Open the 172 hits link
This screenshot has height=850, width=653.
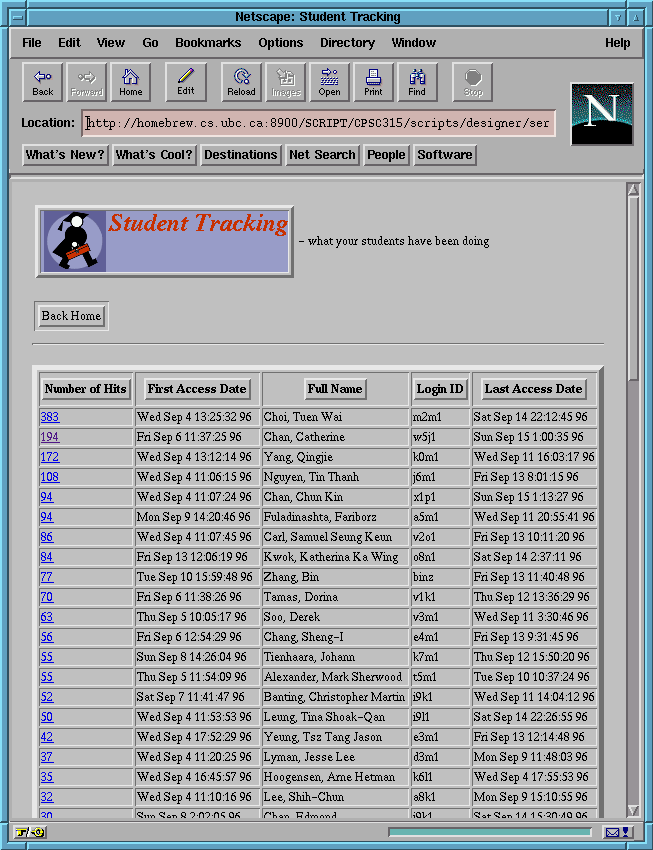tap(50, 457)
